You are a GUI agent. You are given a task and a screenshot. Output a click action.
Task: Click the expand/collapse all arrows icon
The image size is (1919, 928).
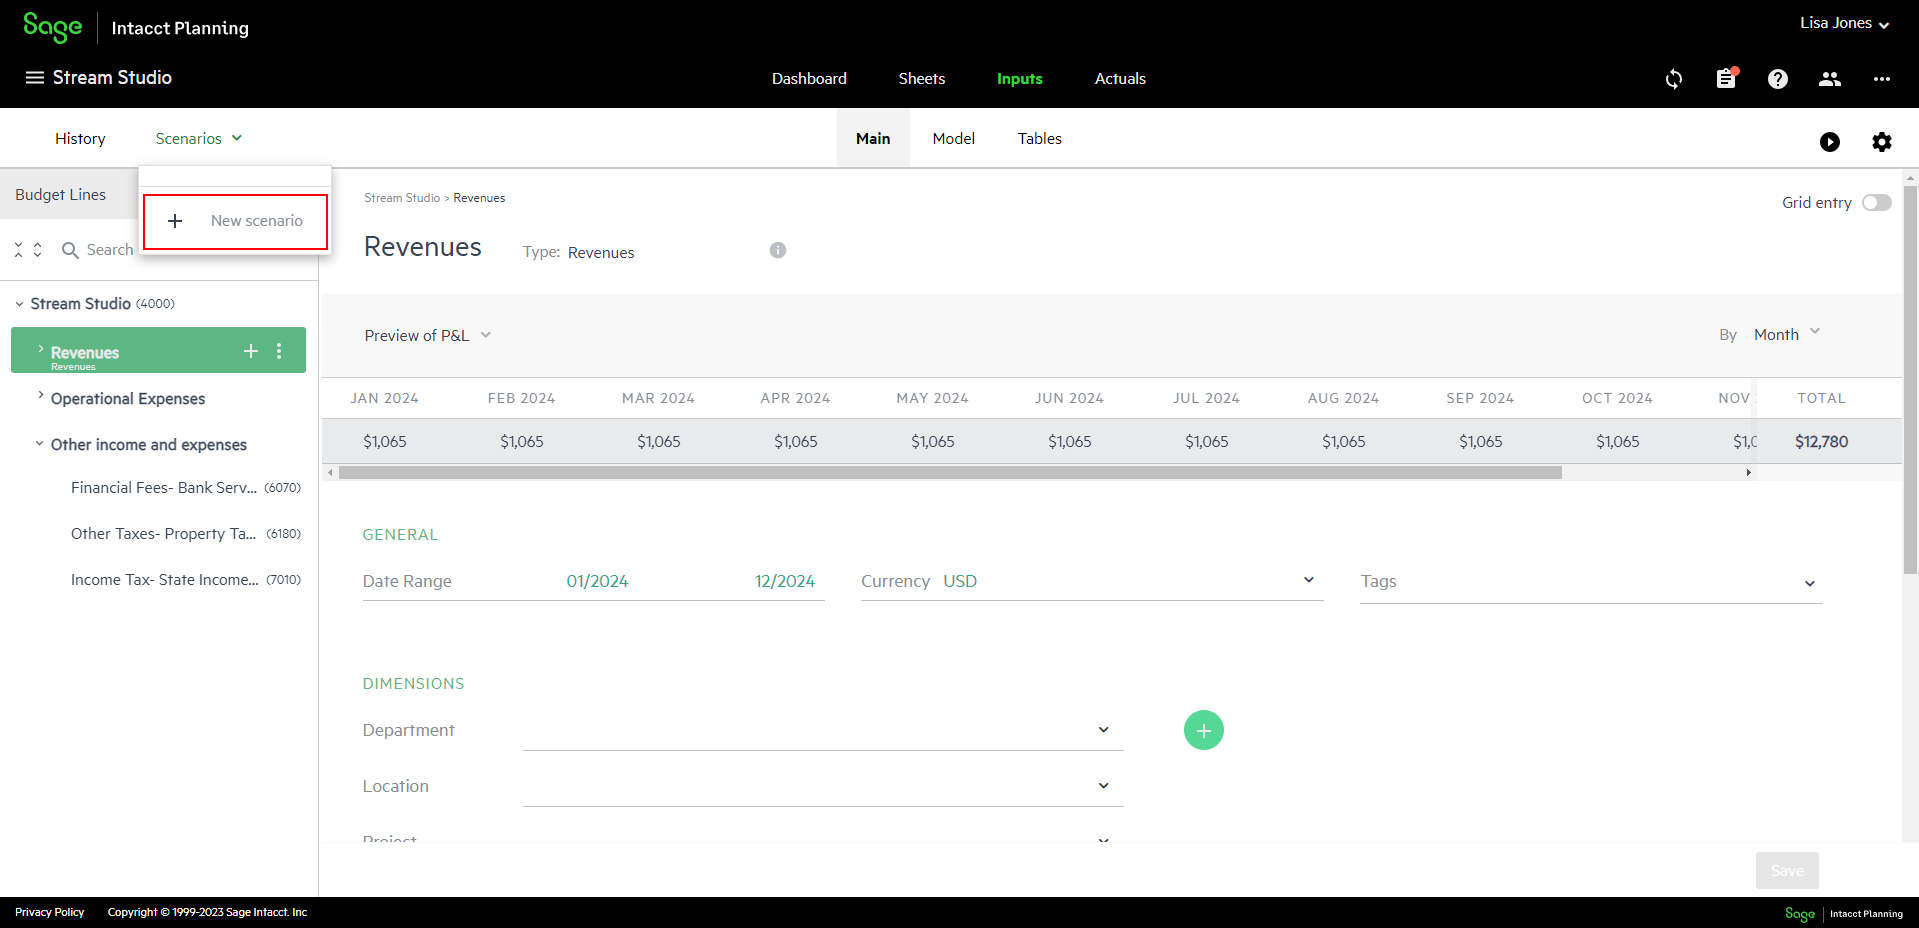[28, 250]
